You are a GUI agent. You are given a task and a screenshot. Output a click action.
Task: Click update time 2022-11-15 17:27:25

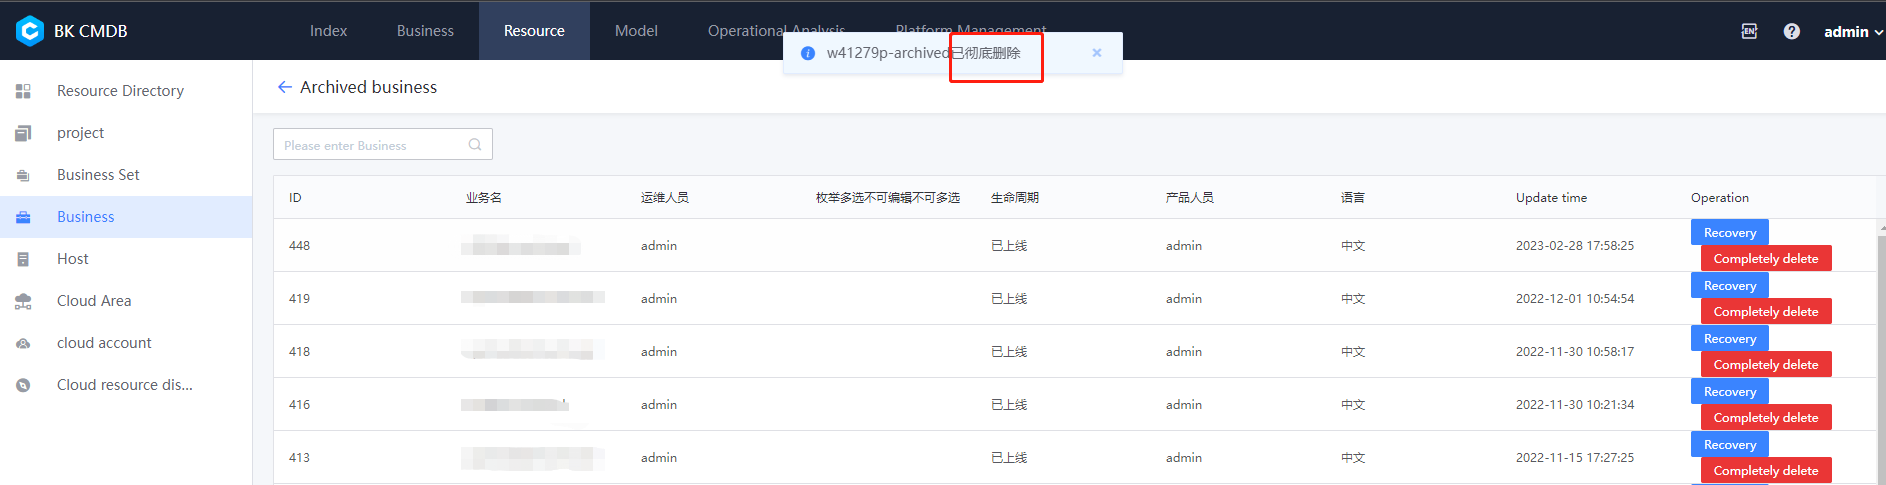[x=1575, y=457]
